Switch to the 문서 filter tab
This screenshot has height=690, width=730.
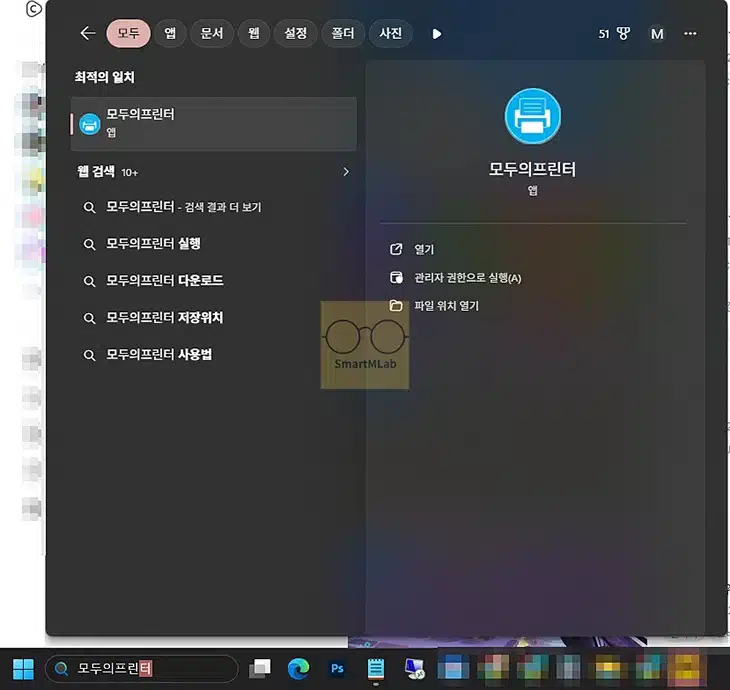tap(212, 34)
